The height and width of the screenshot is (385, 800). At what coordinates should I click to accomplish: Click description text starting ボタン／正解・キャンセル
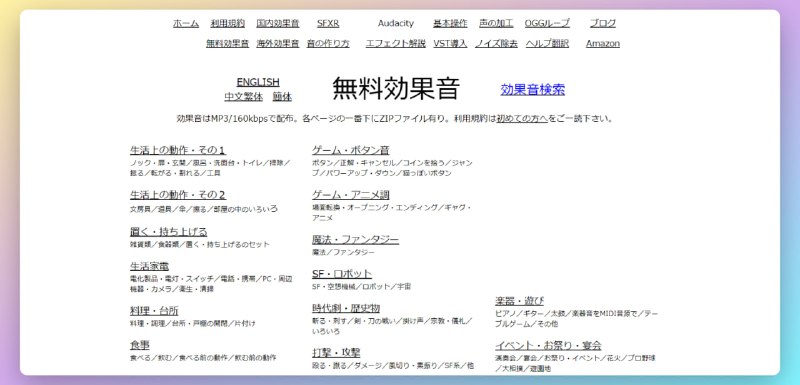point(392,168)
